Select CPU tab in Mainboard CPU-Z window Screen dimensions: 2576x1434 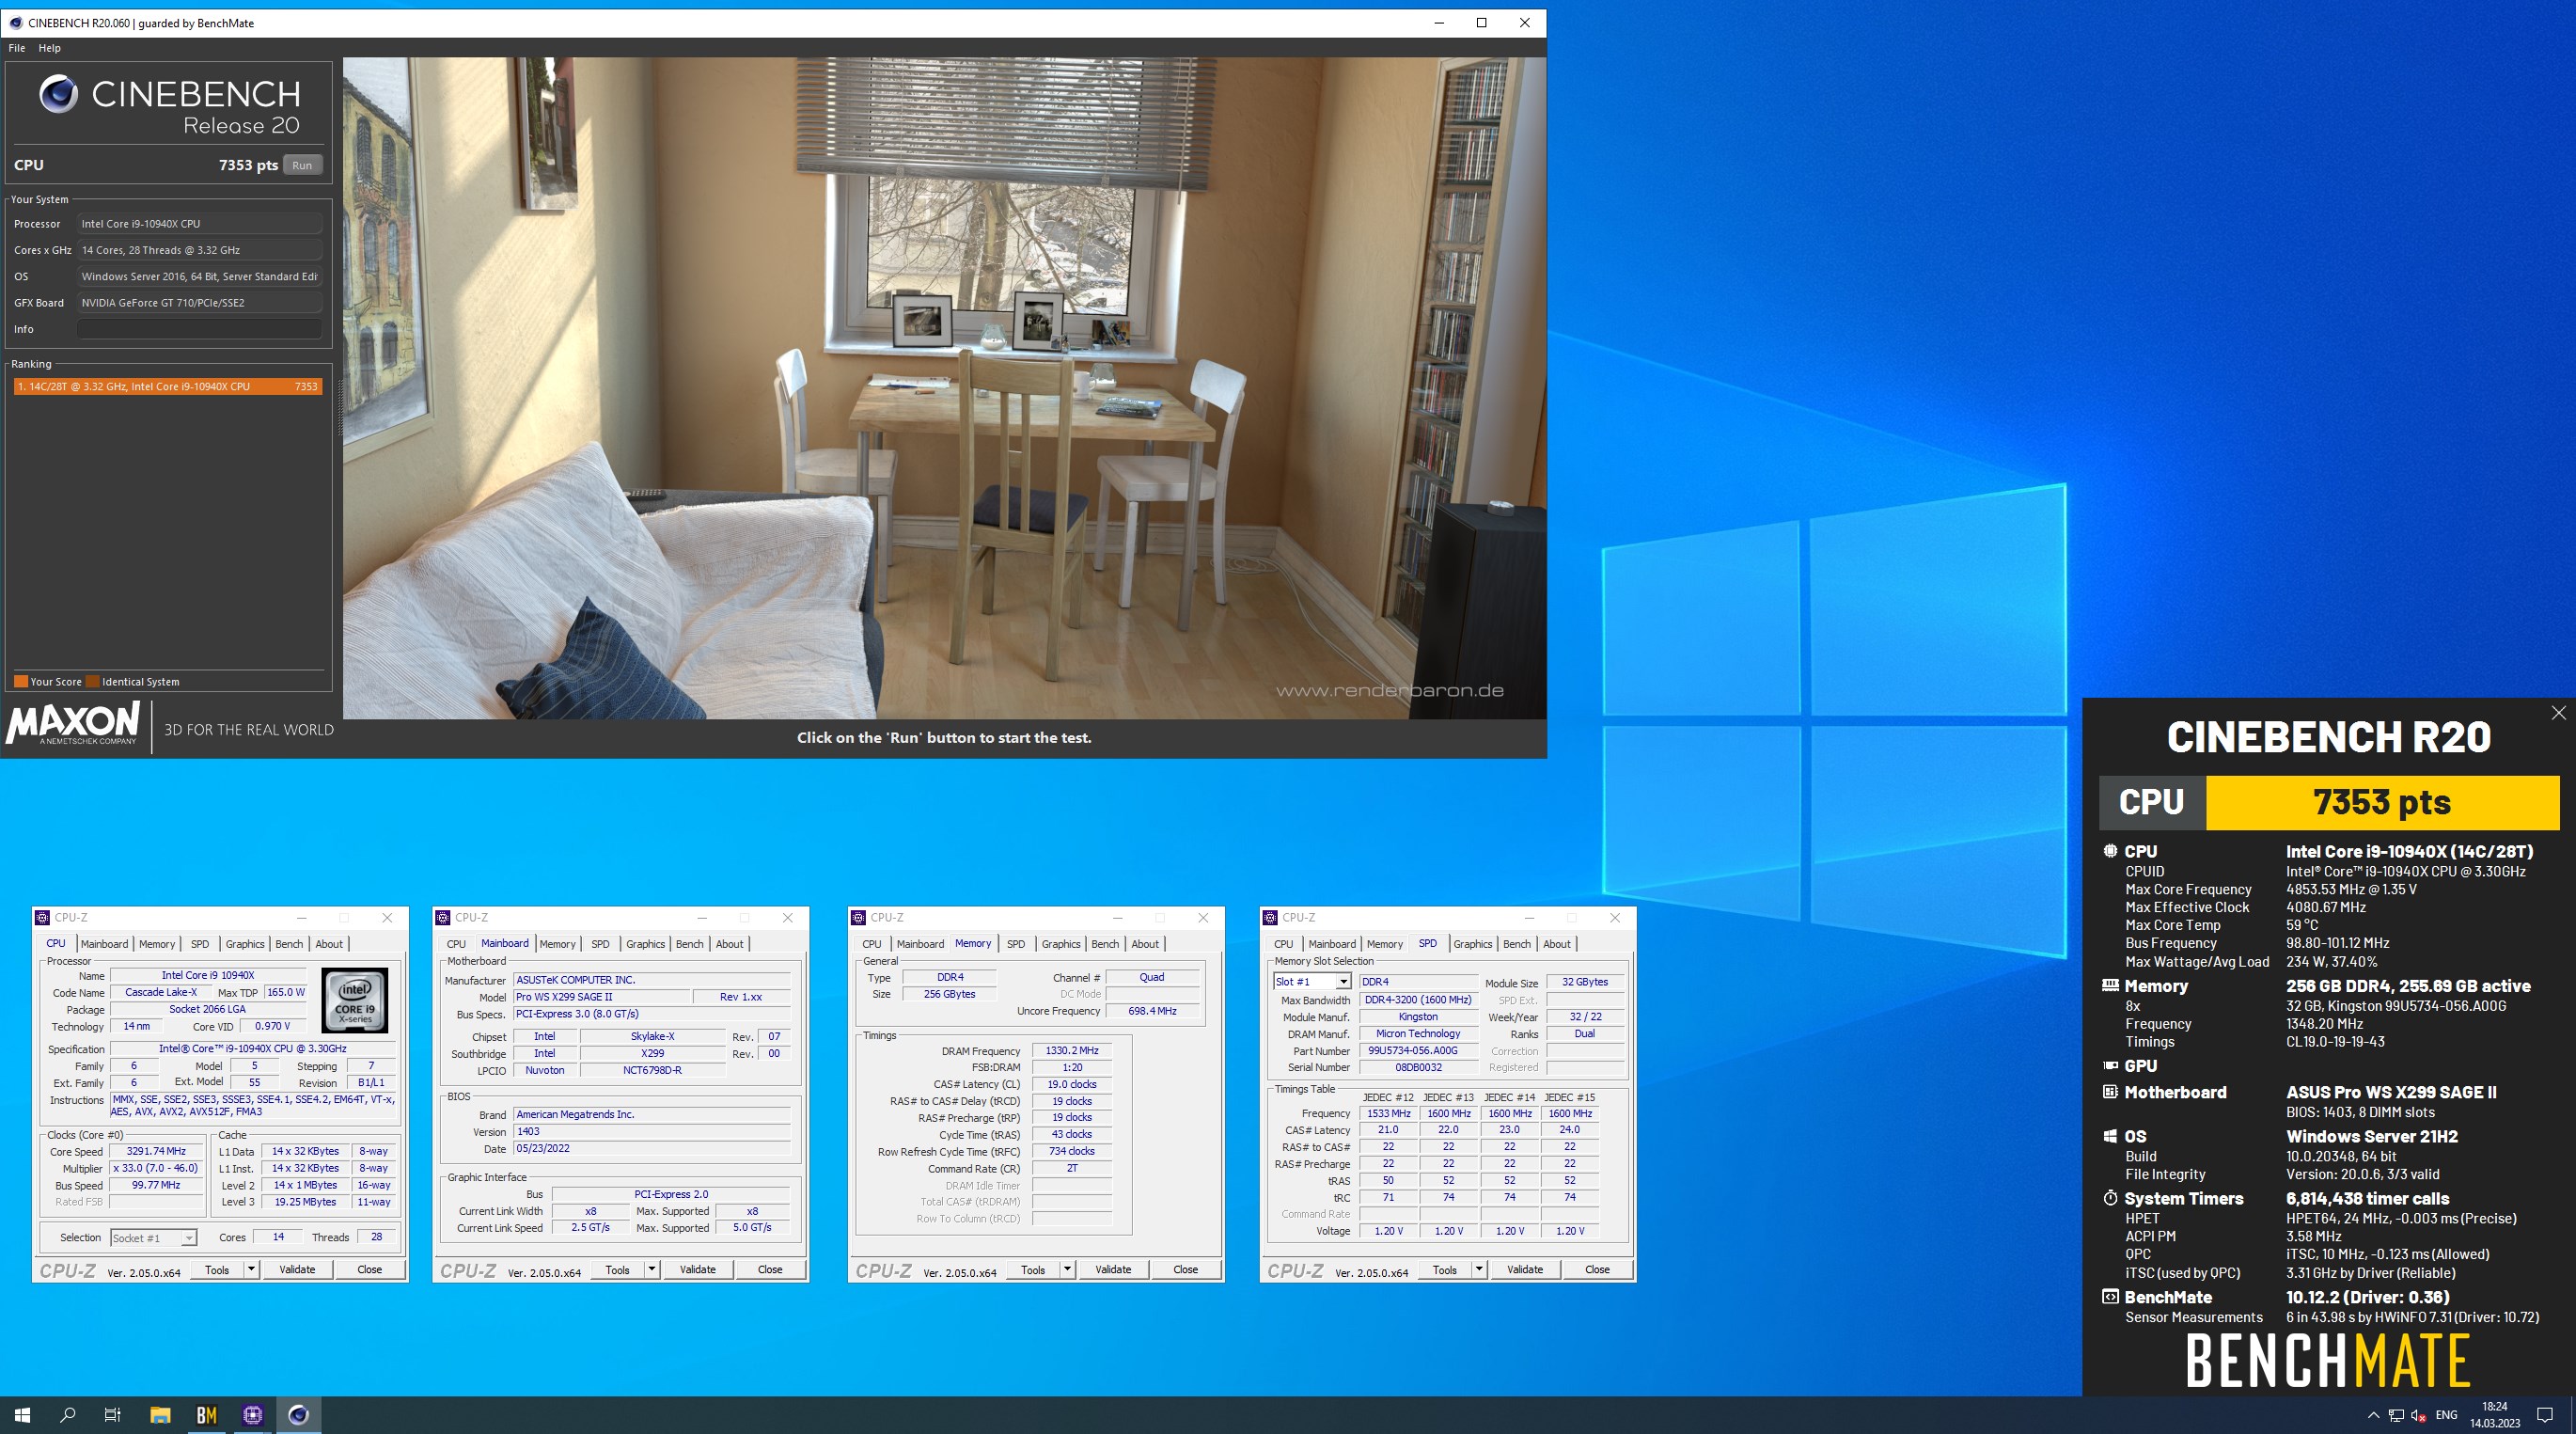(x=456, y=944)
